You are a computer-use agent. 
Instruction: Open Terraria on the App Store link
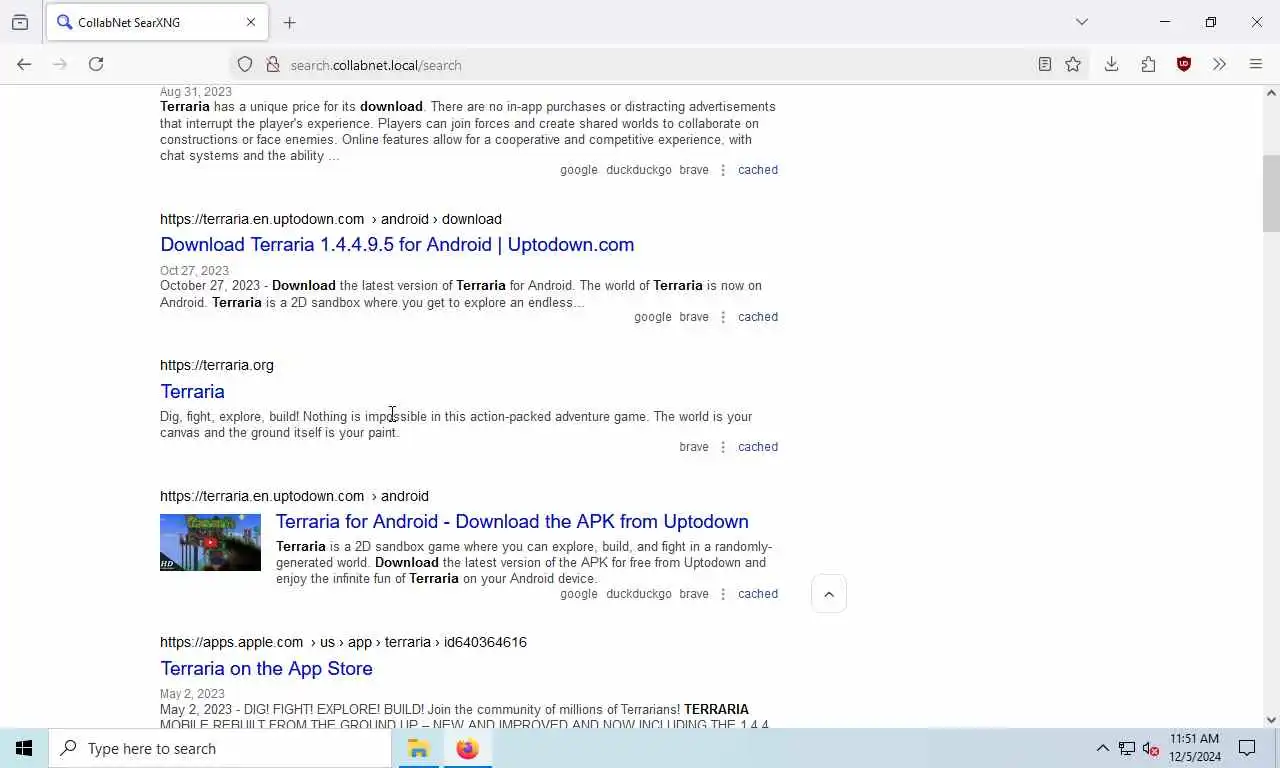click(x=266, y=668)
